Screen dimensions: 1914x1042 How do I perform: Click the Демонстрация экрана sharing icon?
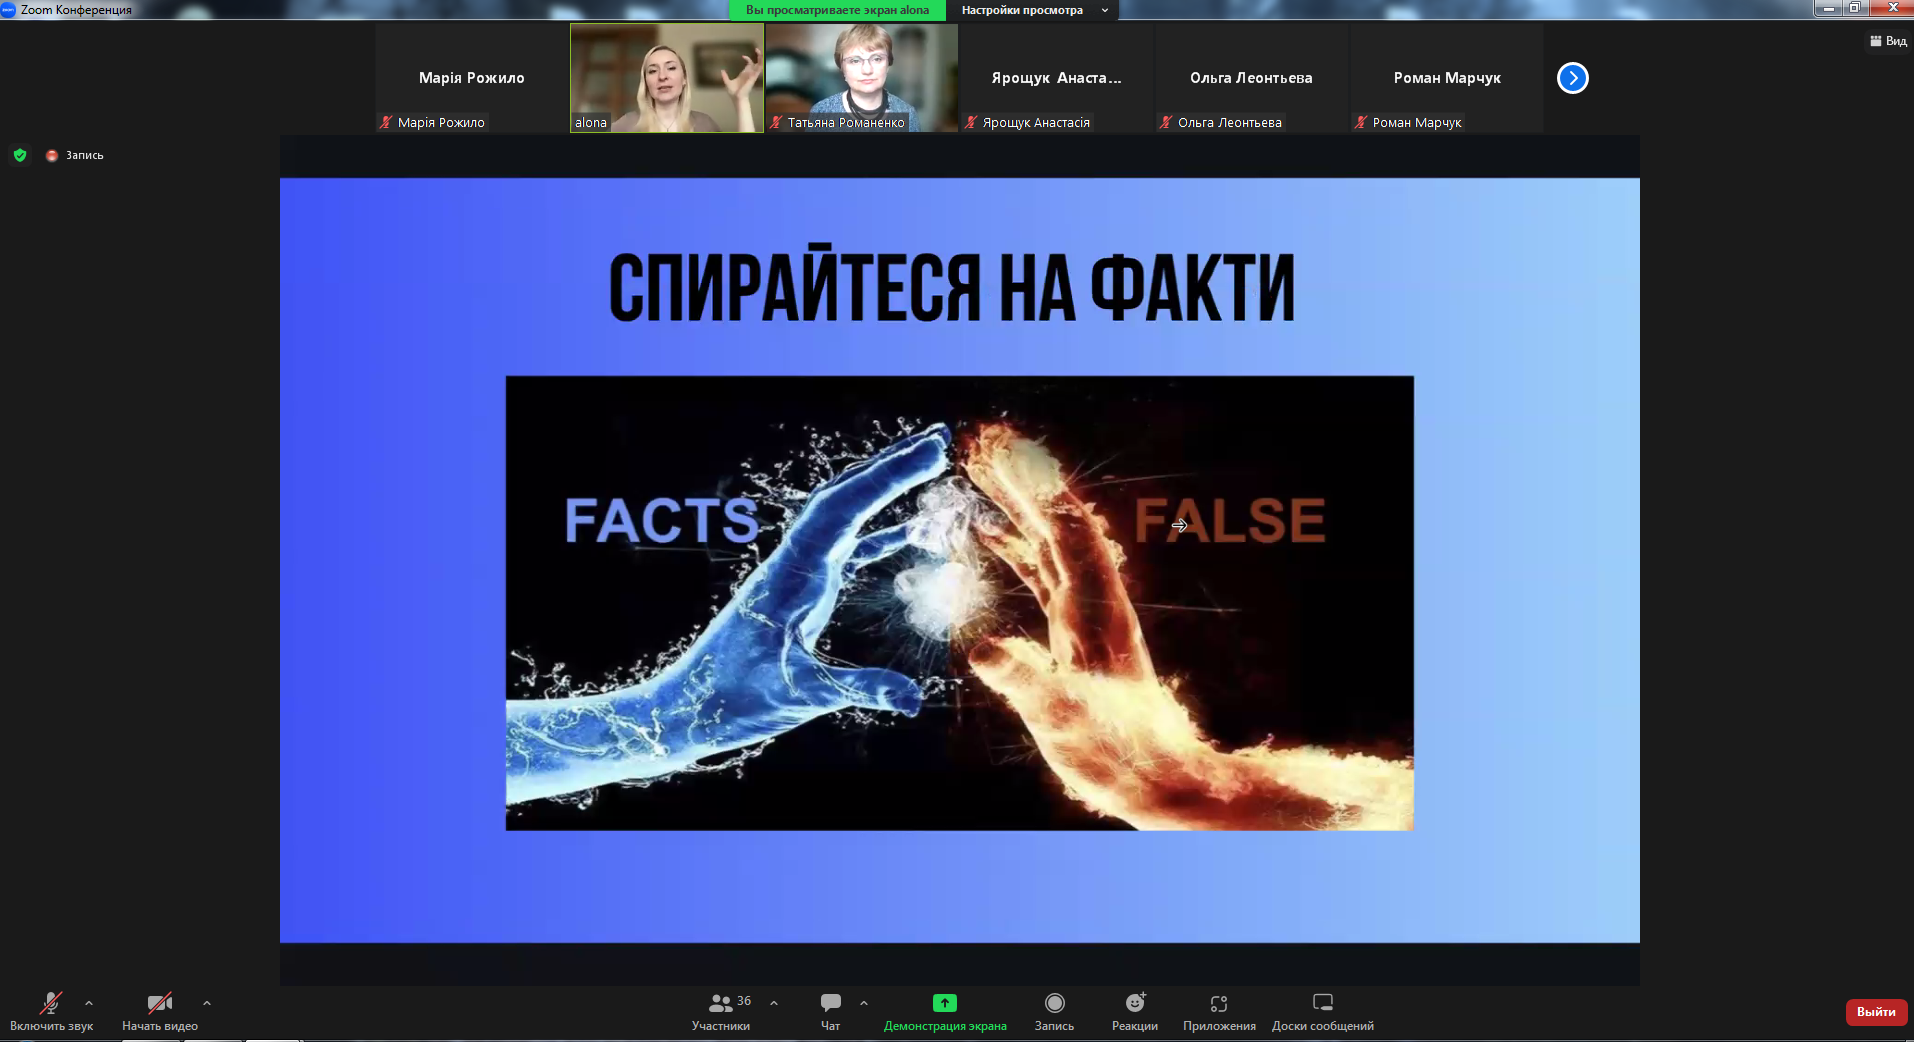pyautogui.click(x=944, y=1005)
